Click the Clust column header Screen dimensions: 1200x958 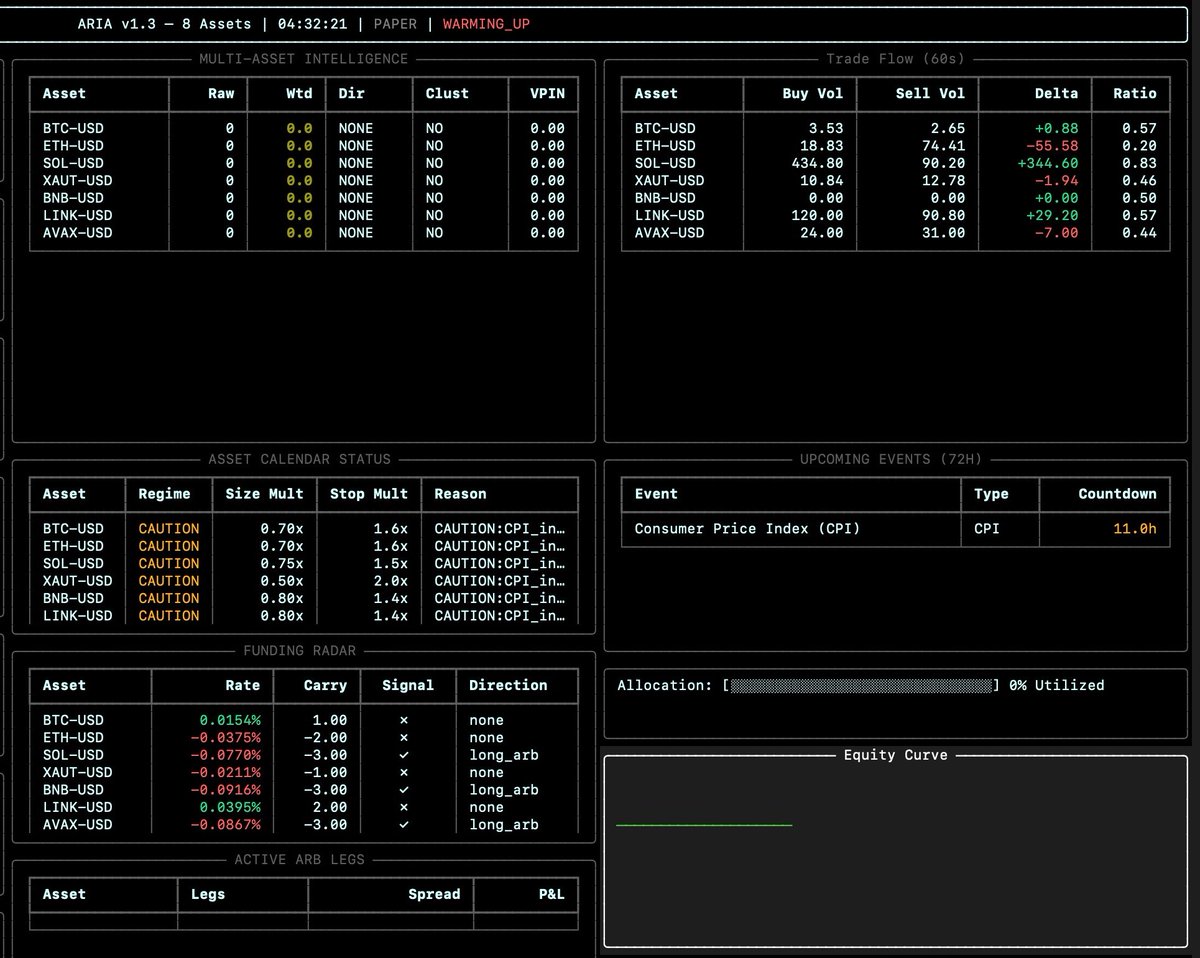coord(447,93)
